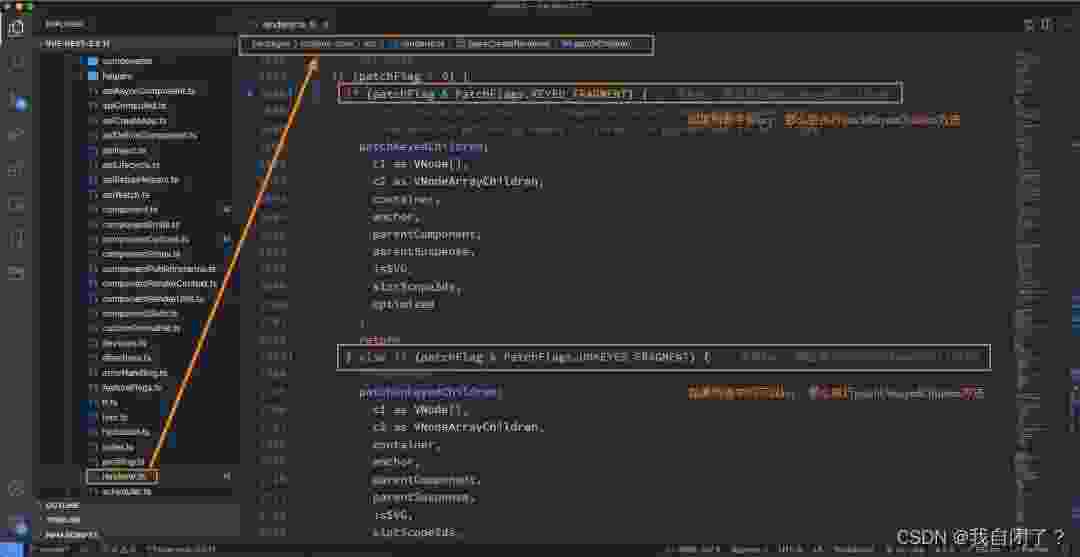Click patchUnkeyedChildren call in code
1080x557 pixels.
click(429, 392)
